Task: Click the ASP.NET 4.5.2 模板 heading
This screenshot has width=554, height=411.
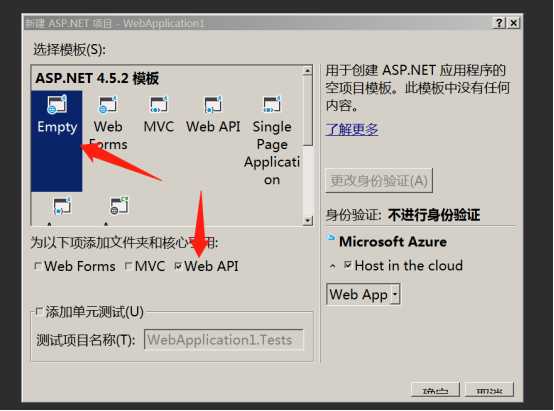Action: [97, 78]
